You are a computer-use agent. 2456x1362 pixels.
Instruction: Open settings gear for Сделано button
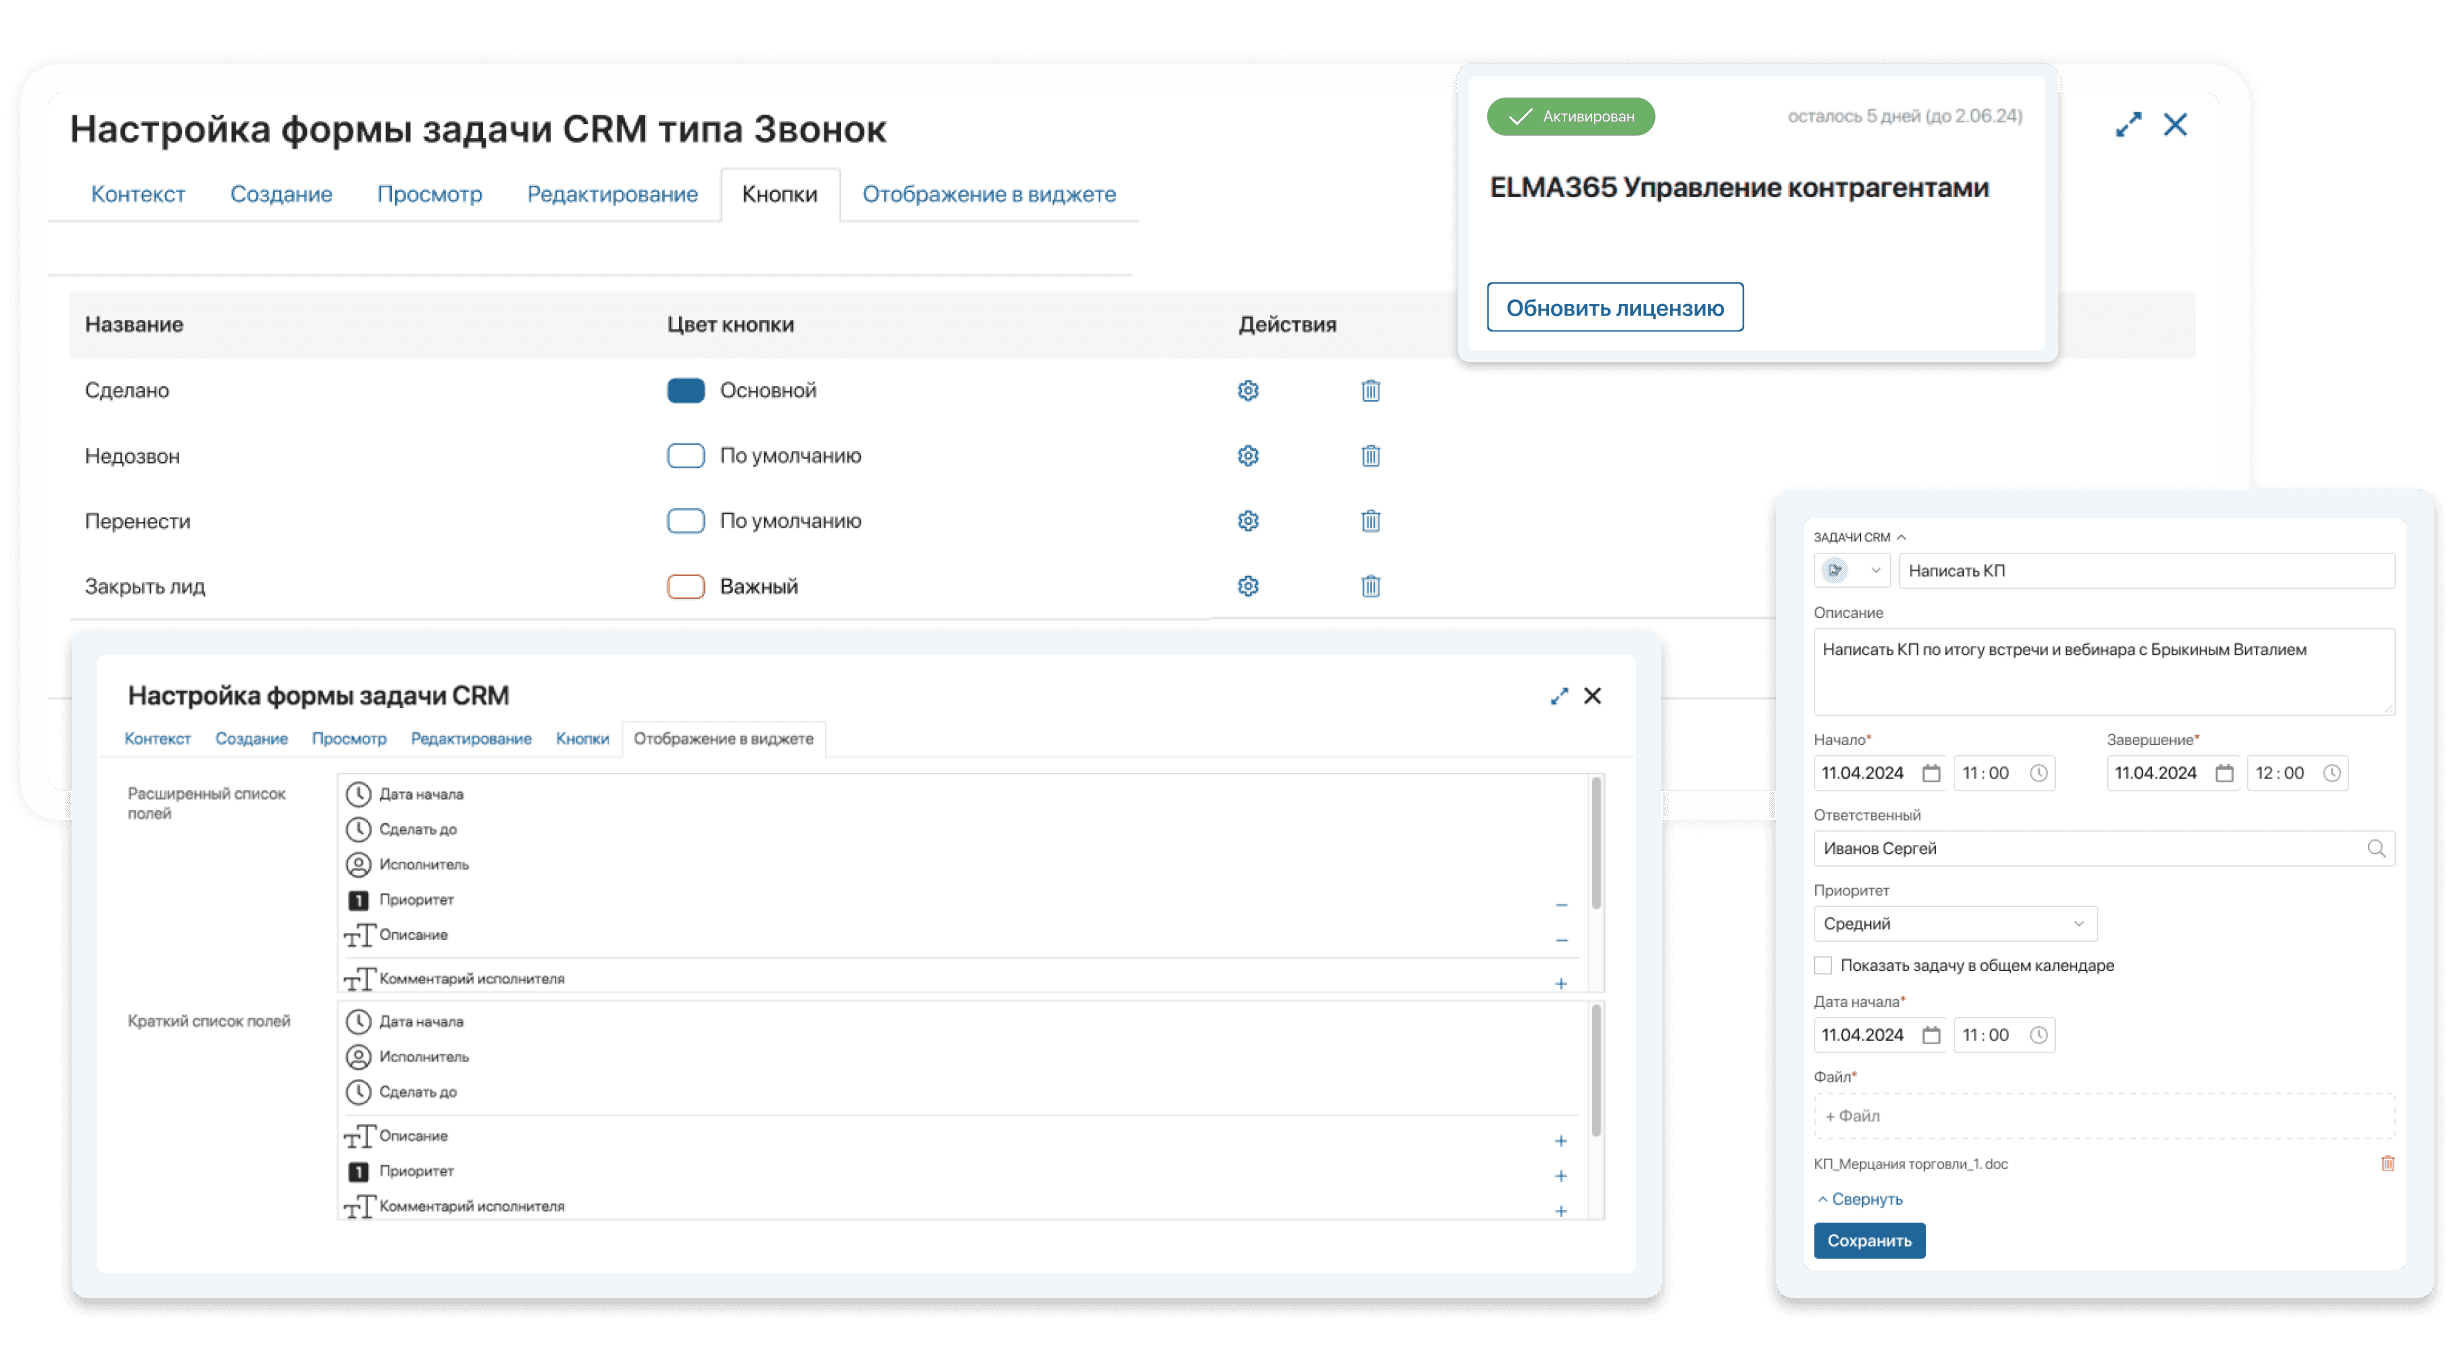(1248, 391)
